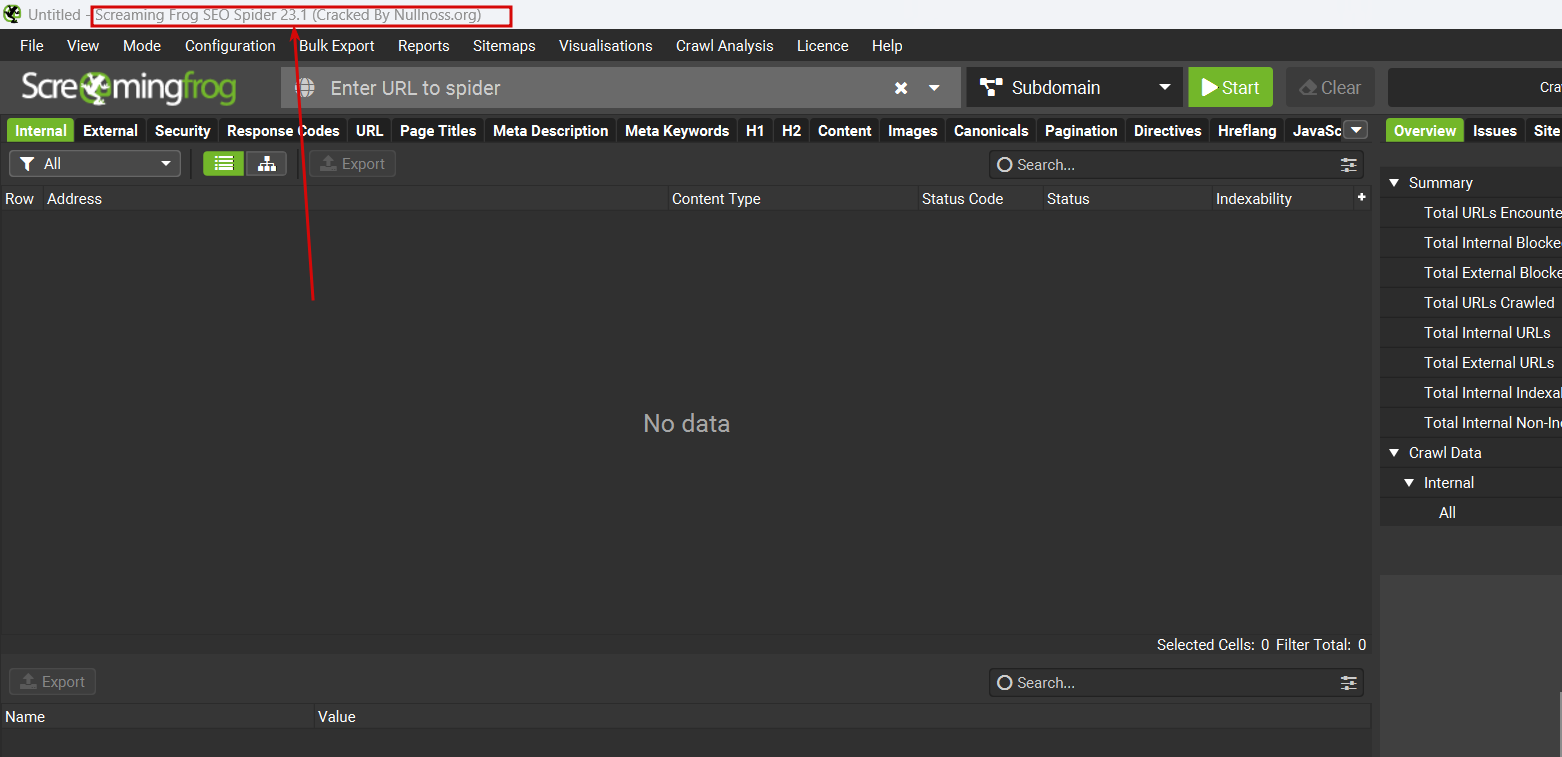The height and width of the screenshot is (757, 1562).
Task: Switch to the Issues tab
Action: (x=1495, y=131)
